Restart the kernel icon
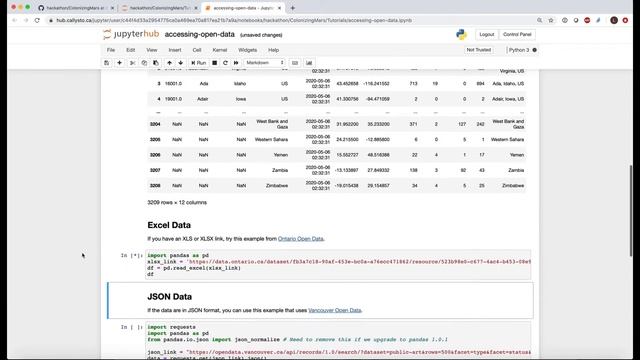 pos(225,63)
